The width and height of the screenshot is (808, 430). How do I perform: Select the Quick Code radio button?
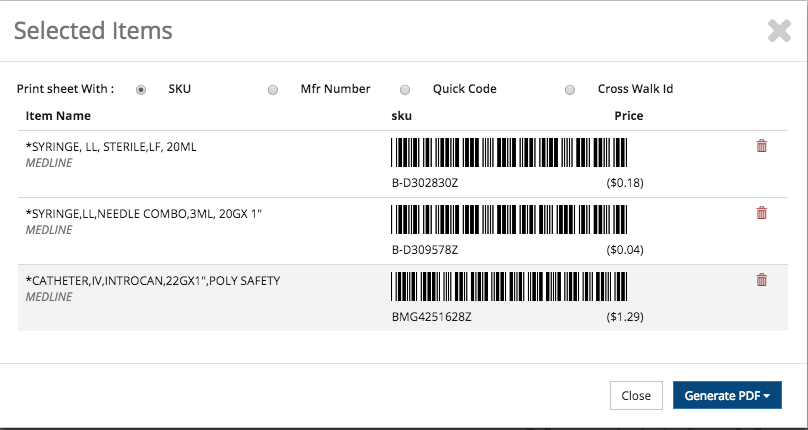click(405, 90)
